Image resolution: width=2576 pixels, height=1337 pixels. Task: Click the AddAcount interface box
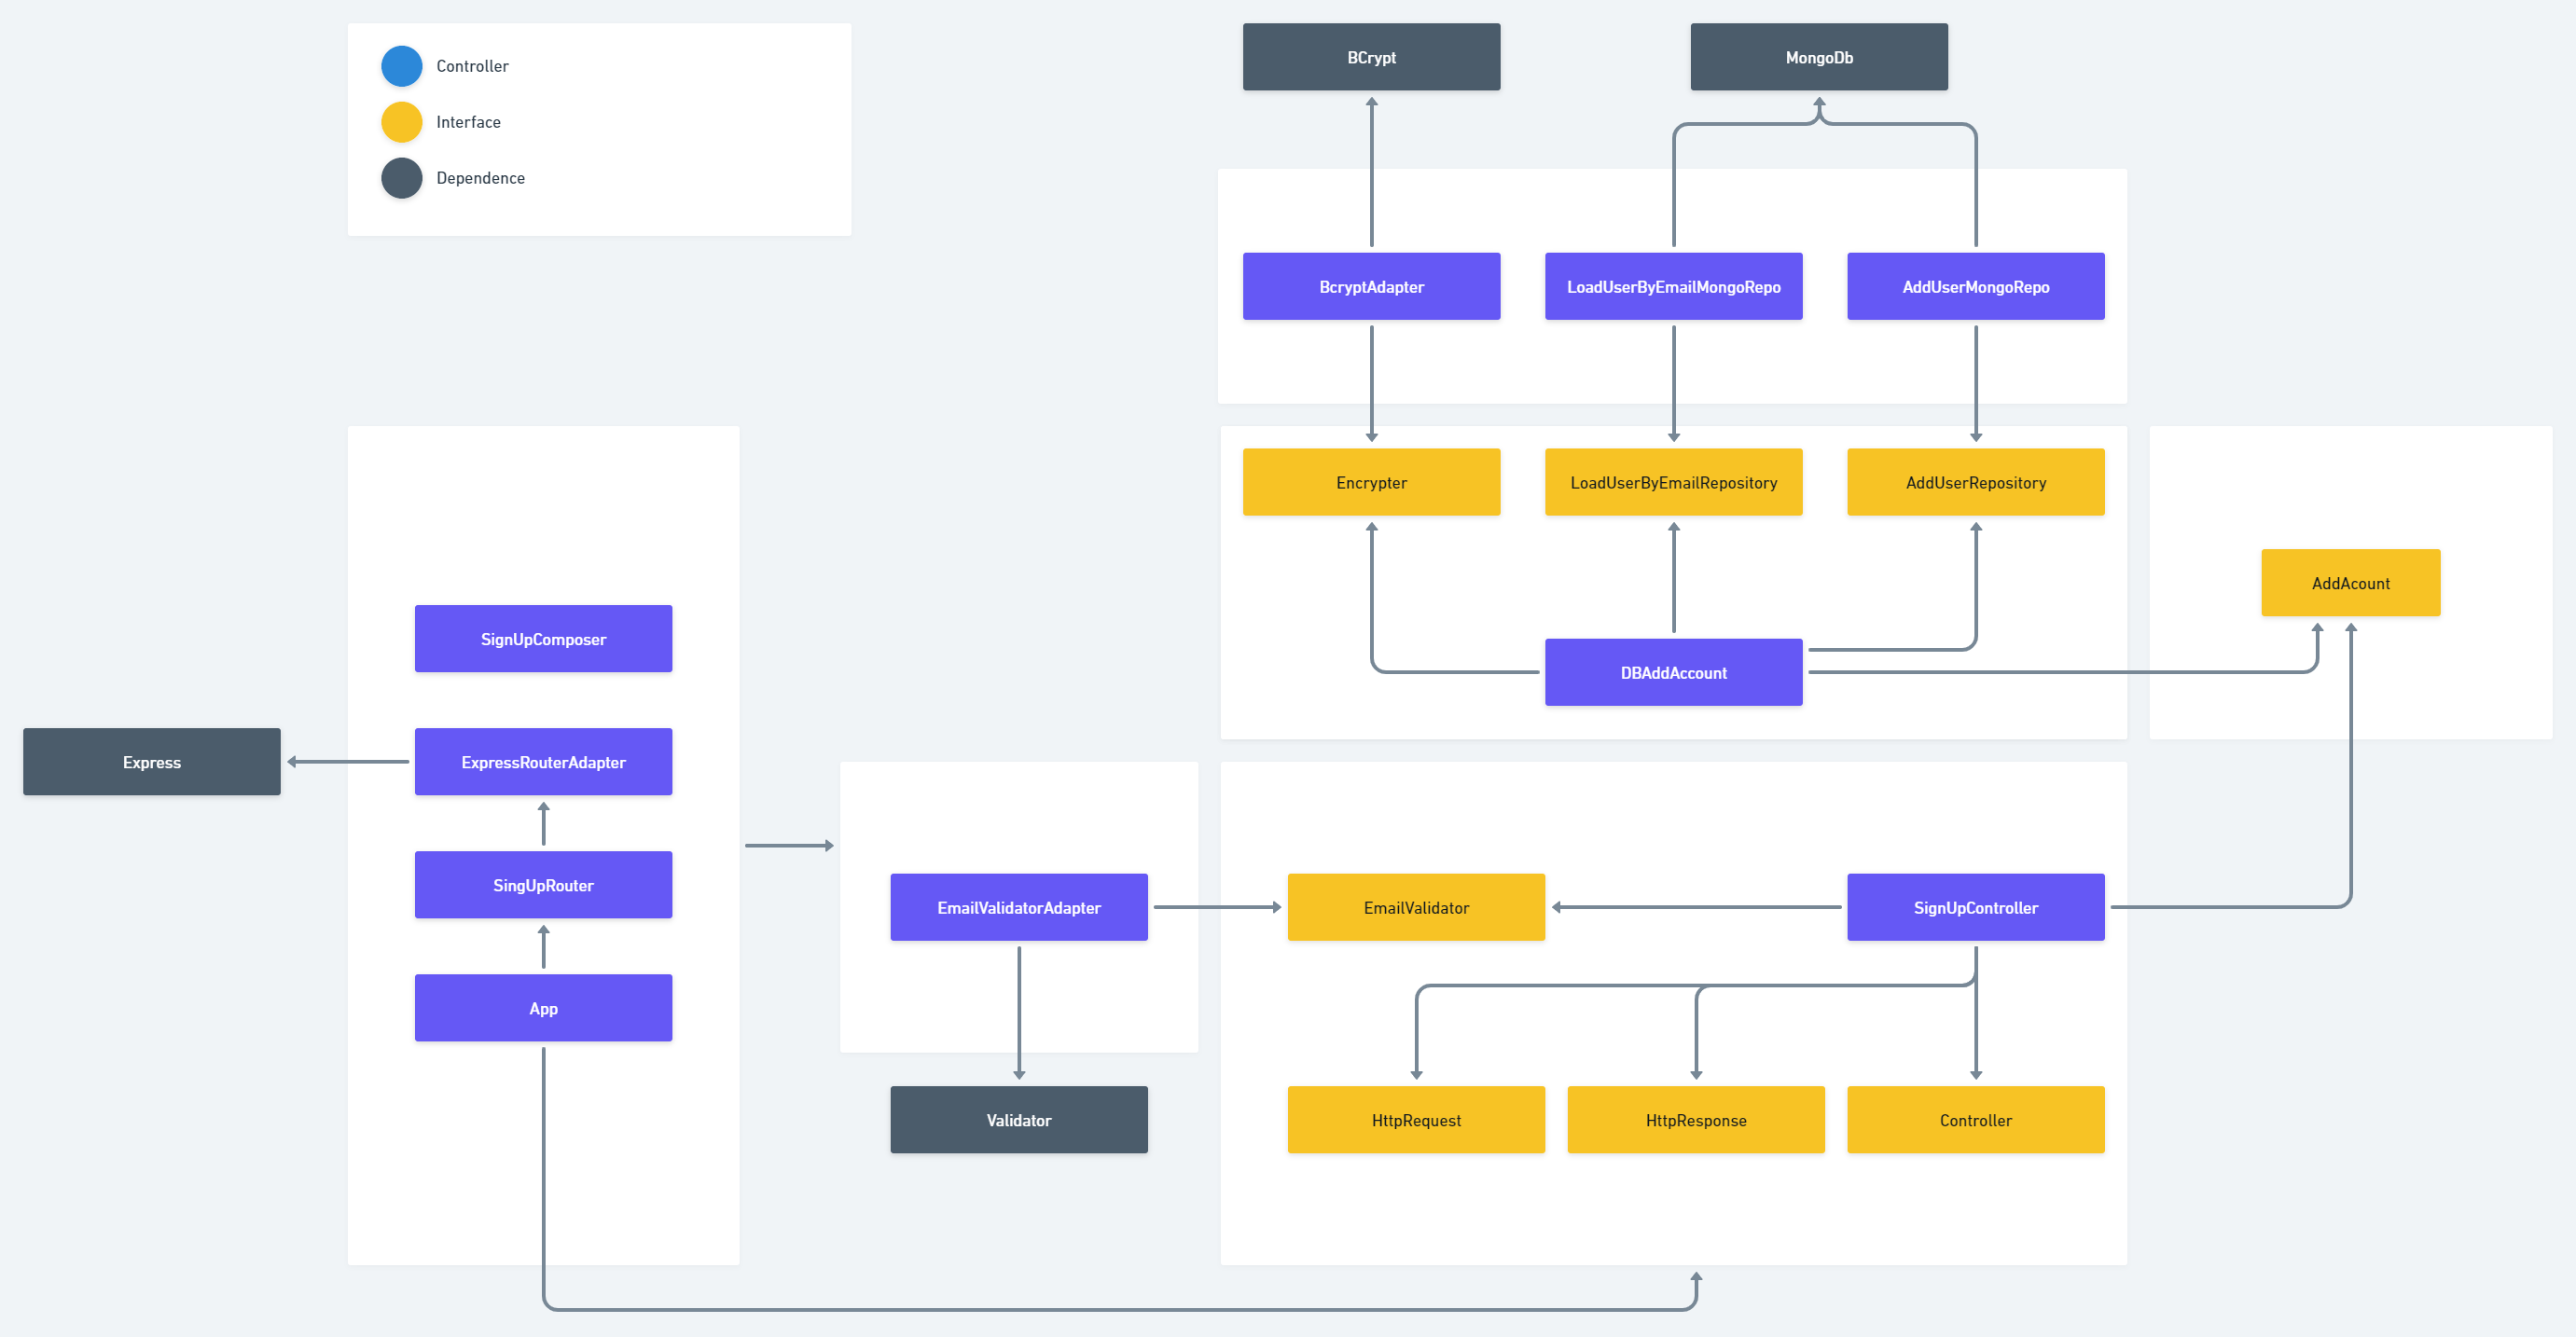(x=2349, y=583)
